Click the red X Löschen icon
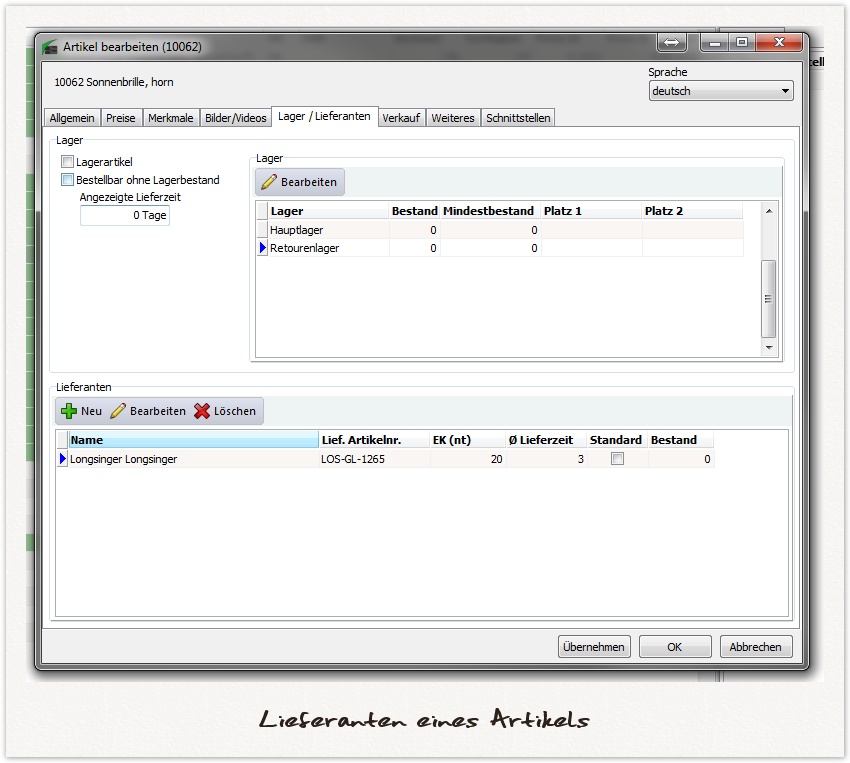Screen dimensions: 850x763 tap(202, 411)
